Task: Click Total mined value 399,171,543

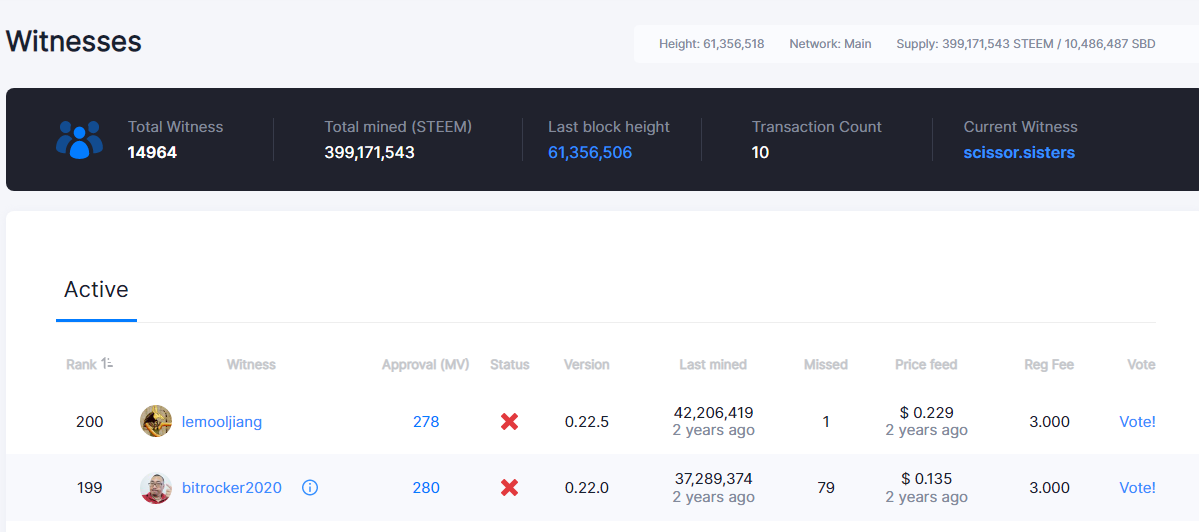Action: coord(369,152)
